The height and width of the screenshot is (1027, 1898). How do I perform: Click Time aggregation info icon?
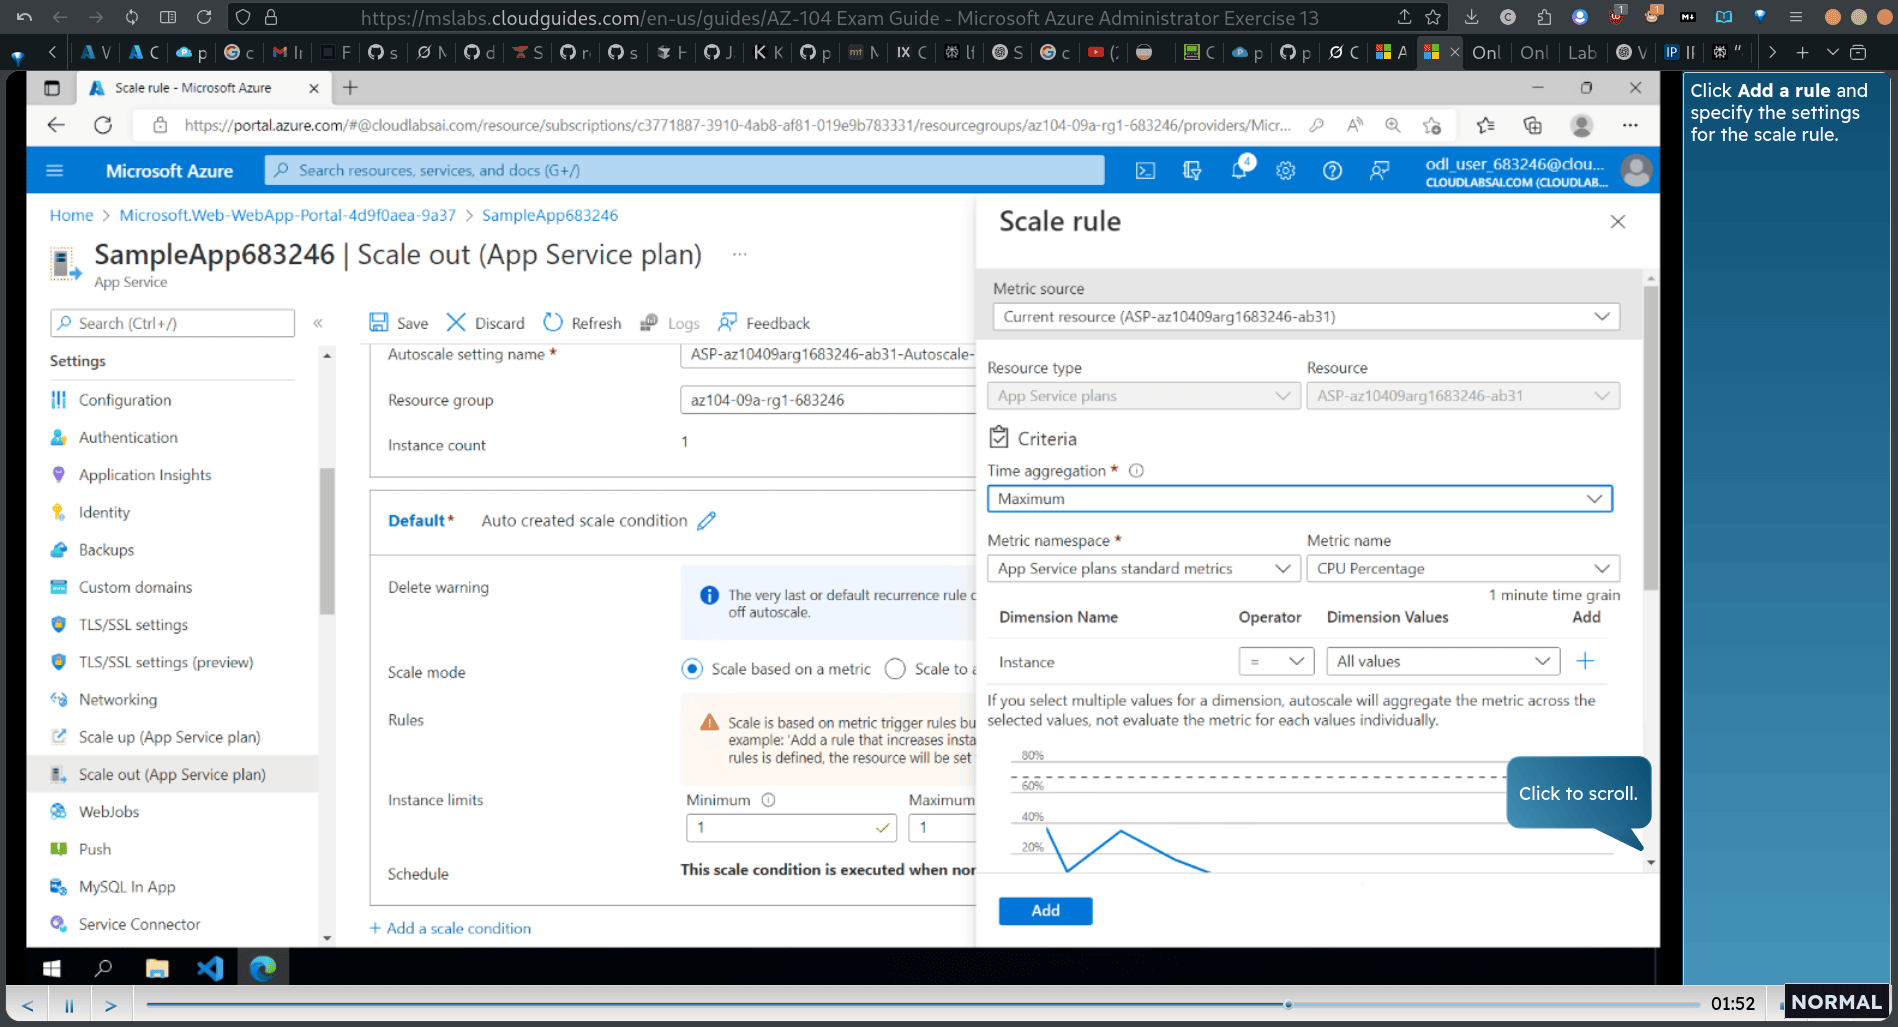pyautogui.click(x=1136, y=471)
